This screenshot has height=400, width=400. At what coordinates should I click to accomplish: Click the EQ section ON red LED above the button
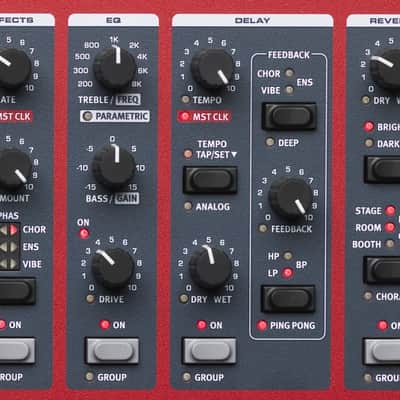pyautogui.click(x=105, y=324)
